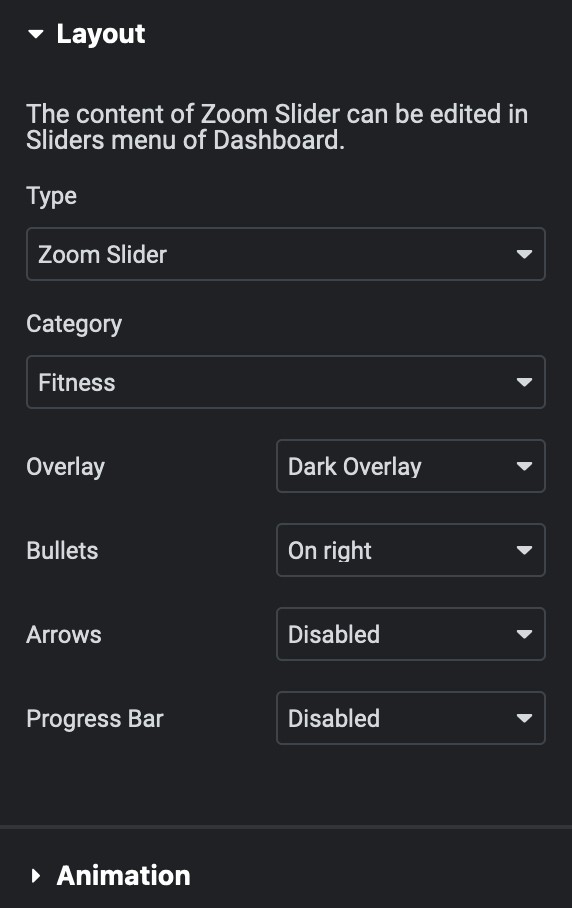
Task: Click the Progress Bar setting label
Action: click(95, 719)
